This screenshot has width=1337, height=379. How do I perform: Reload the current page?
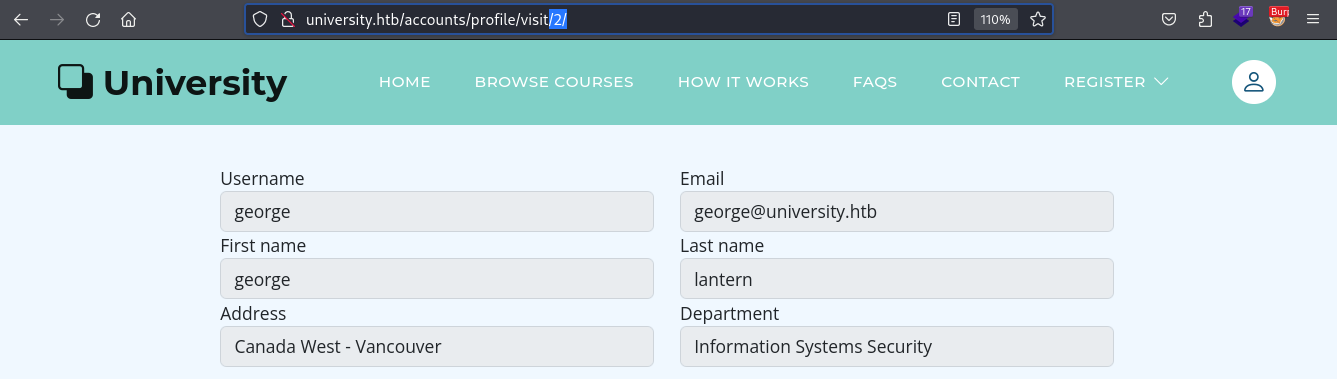pos(92,19)
